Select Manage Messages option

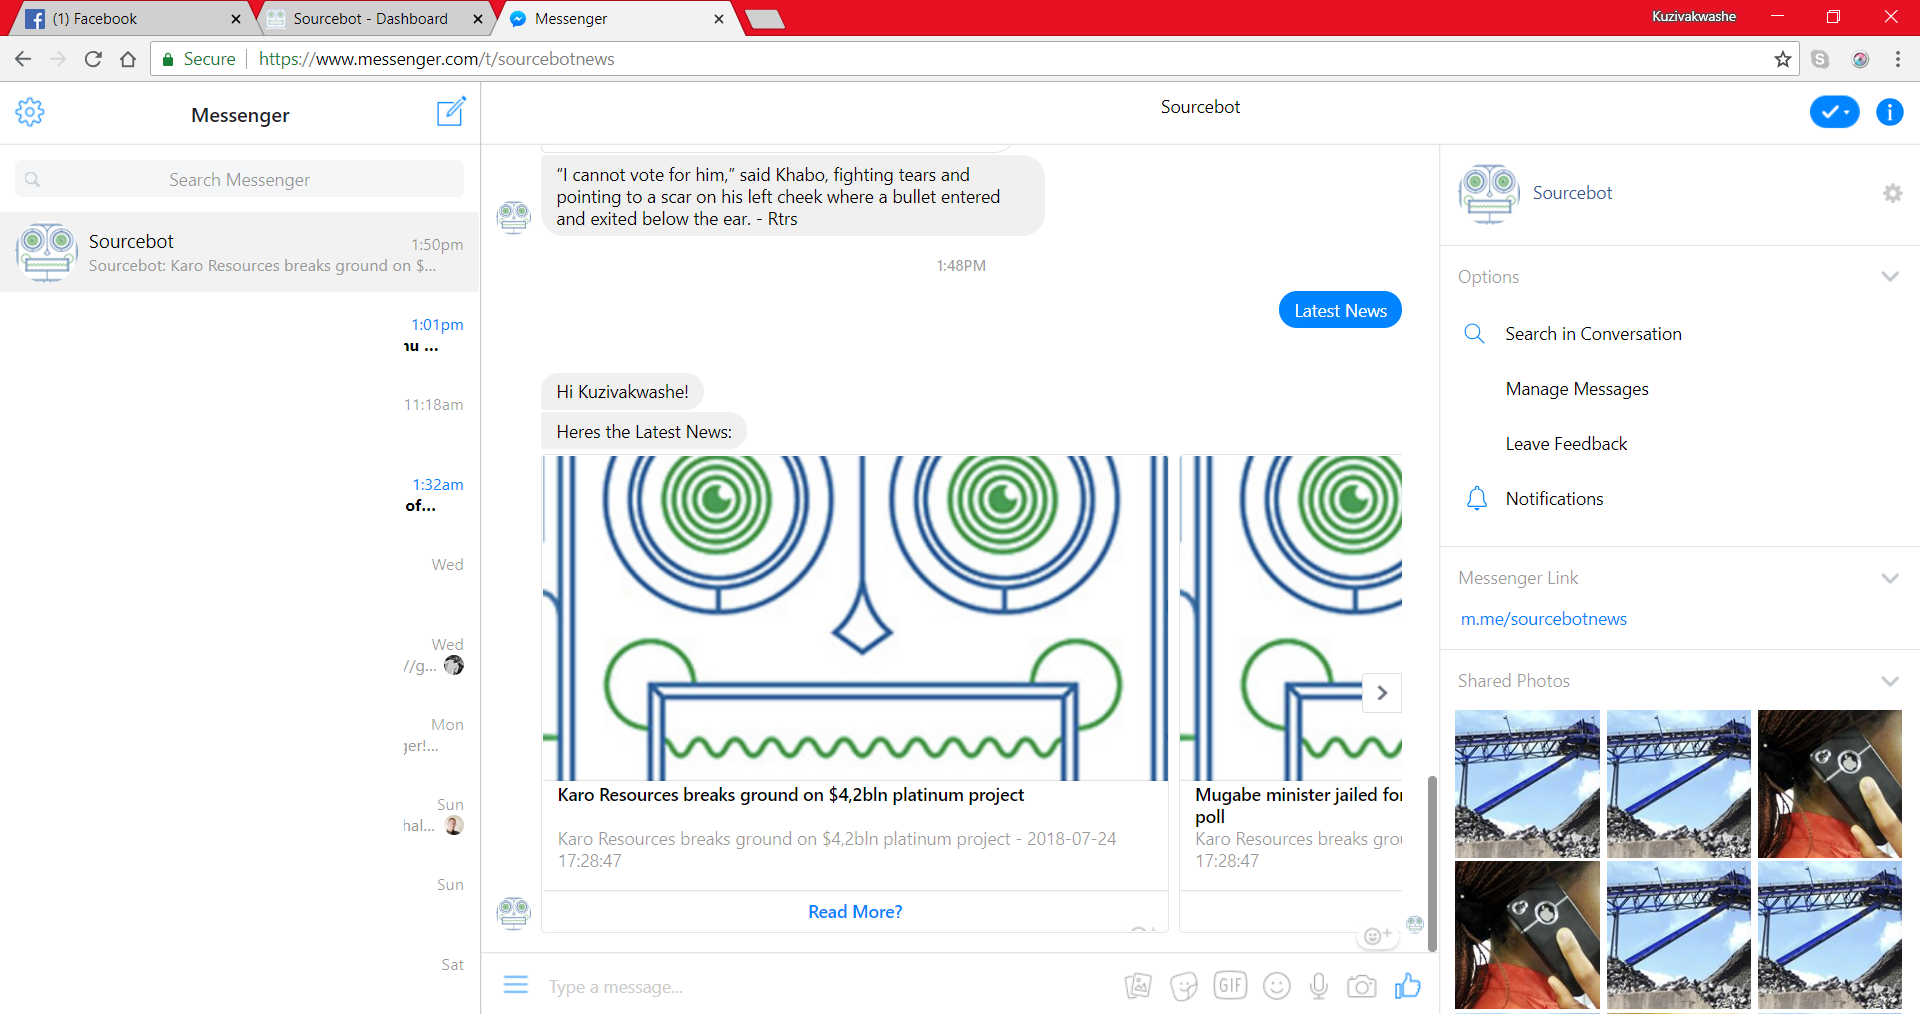[1577, 389]
